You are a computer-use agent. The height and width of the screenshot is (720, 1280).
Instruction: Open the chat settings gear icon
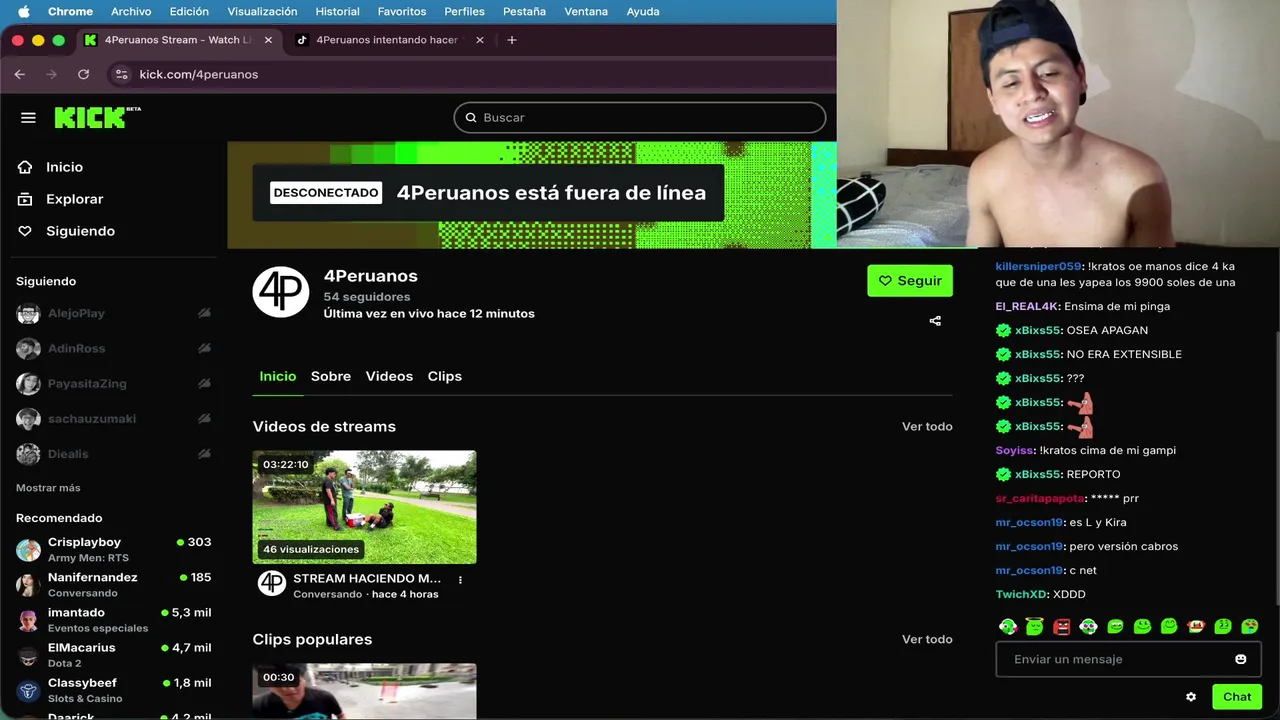point(1191,697)
